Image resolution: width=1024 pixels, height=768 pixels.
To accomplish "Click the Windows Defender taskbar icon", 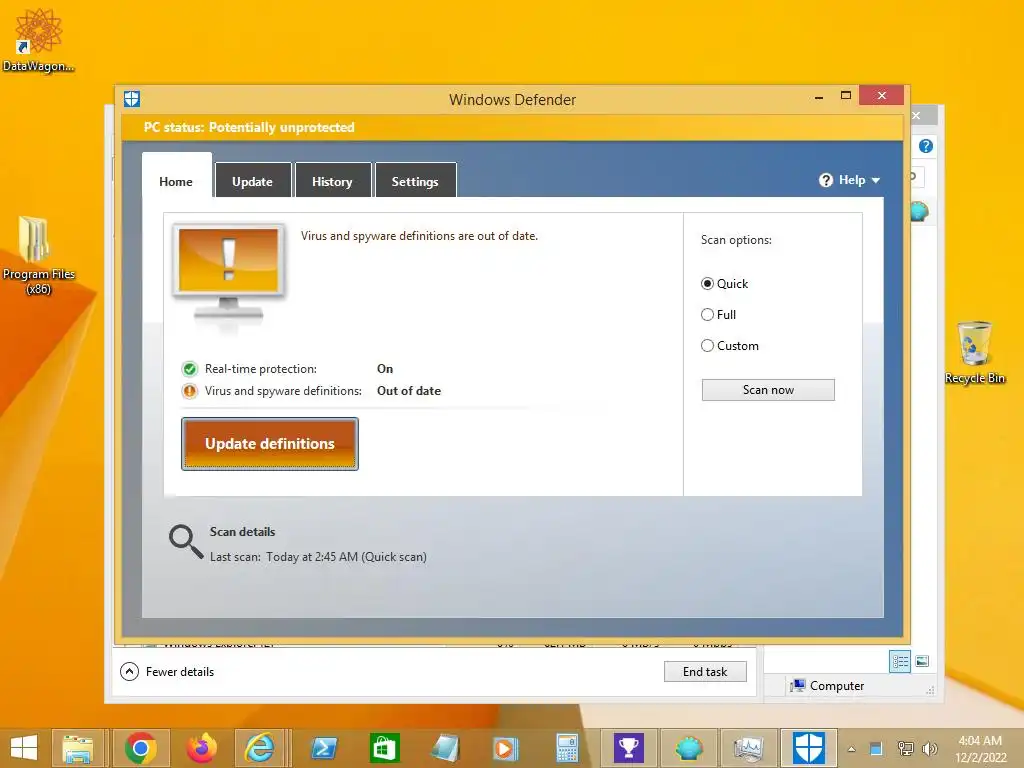I will 808,748.
